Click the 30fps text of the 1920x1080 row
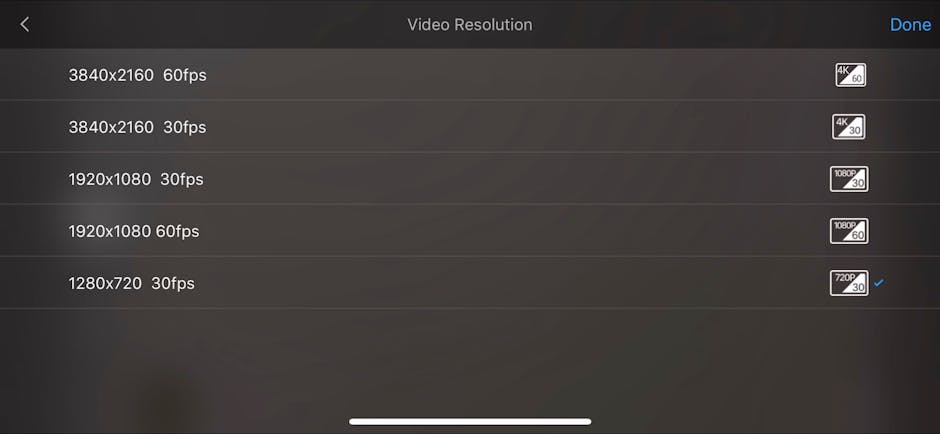Viewport: 940px width, 434px height. (x=182, y=179)
